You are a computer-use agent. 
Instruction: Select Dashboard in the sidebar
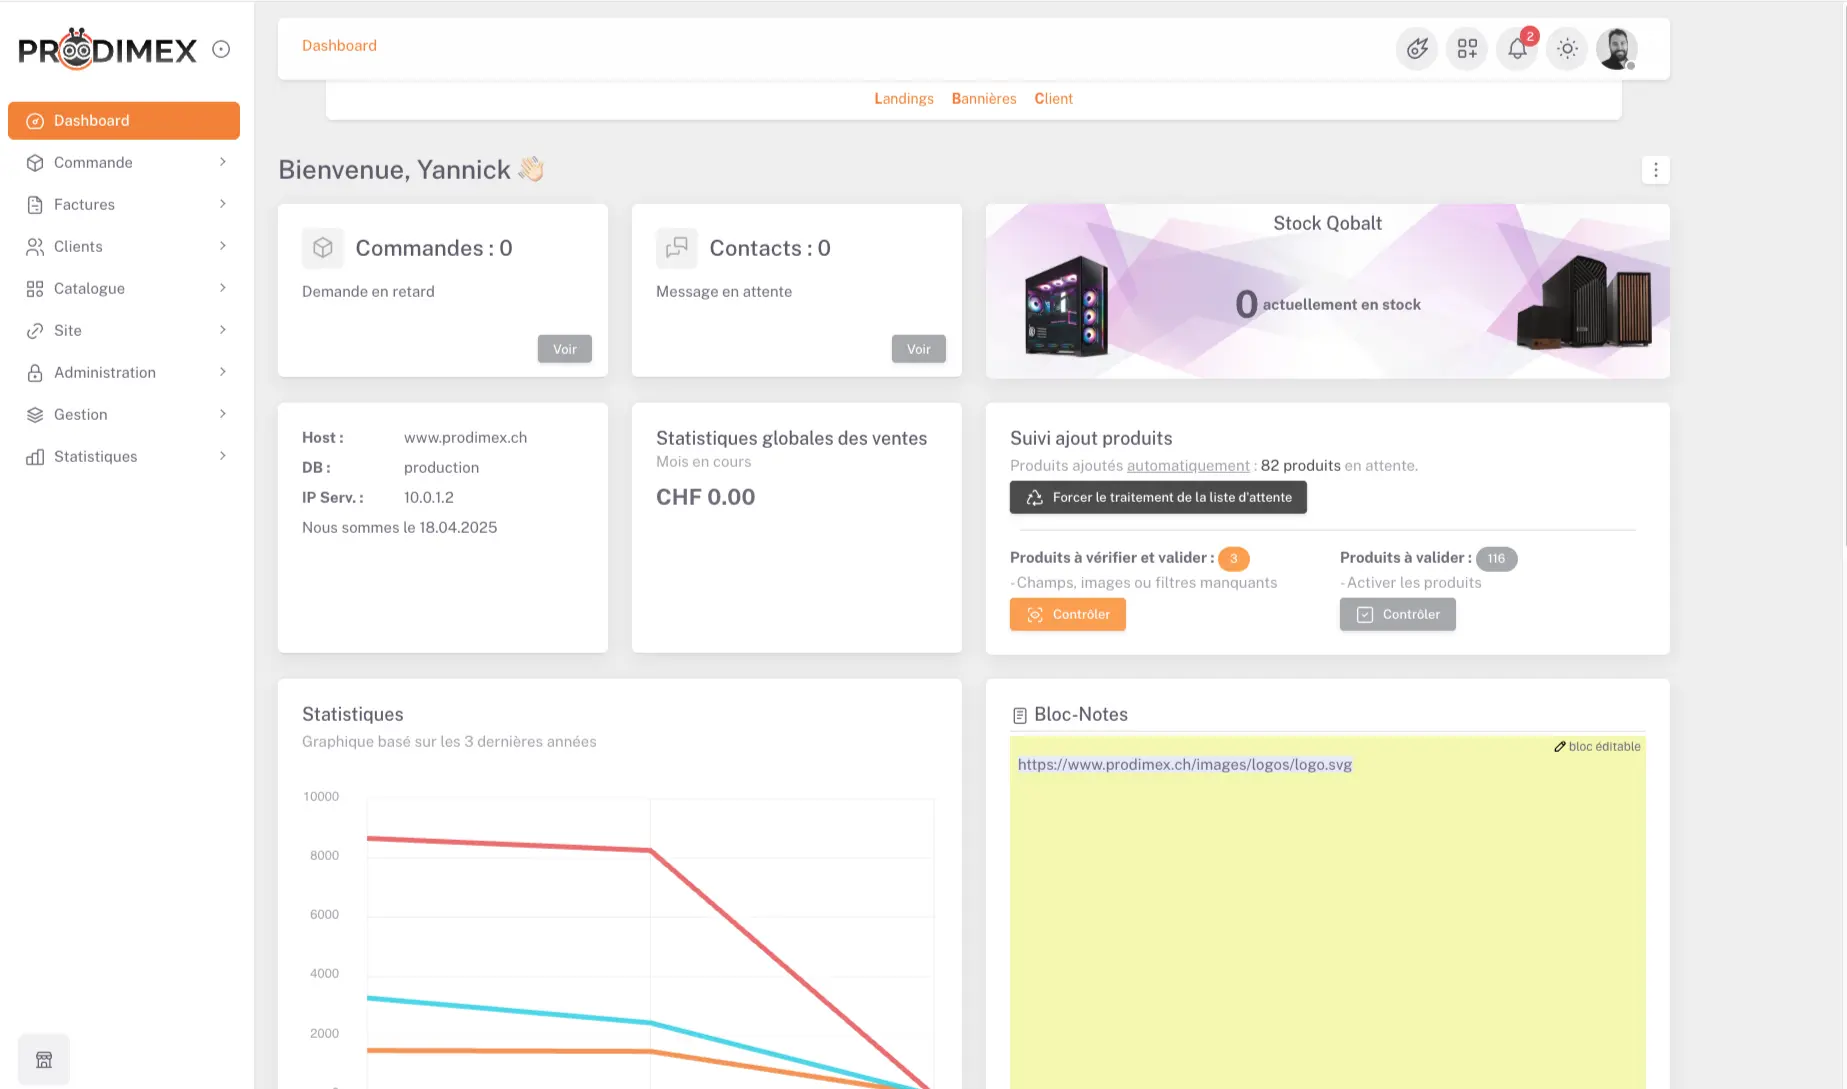(x=124, y=121)
